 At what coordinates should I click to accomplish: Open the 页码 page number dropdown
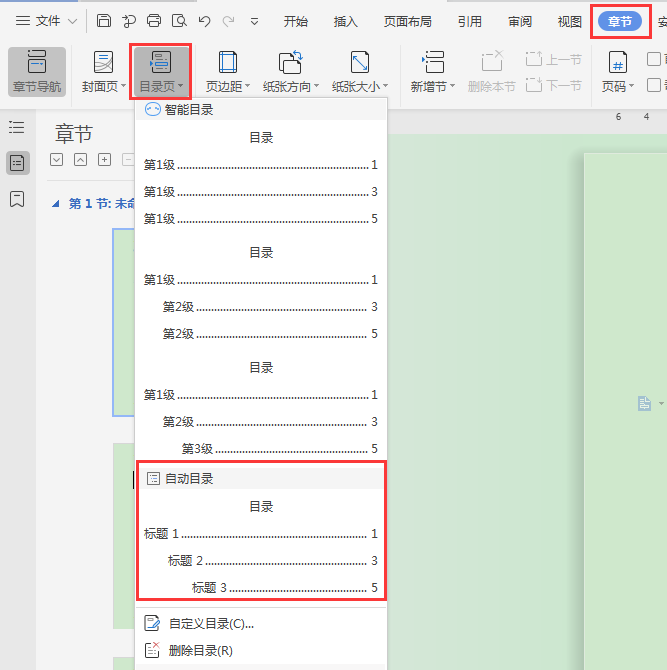coord(618,86)
